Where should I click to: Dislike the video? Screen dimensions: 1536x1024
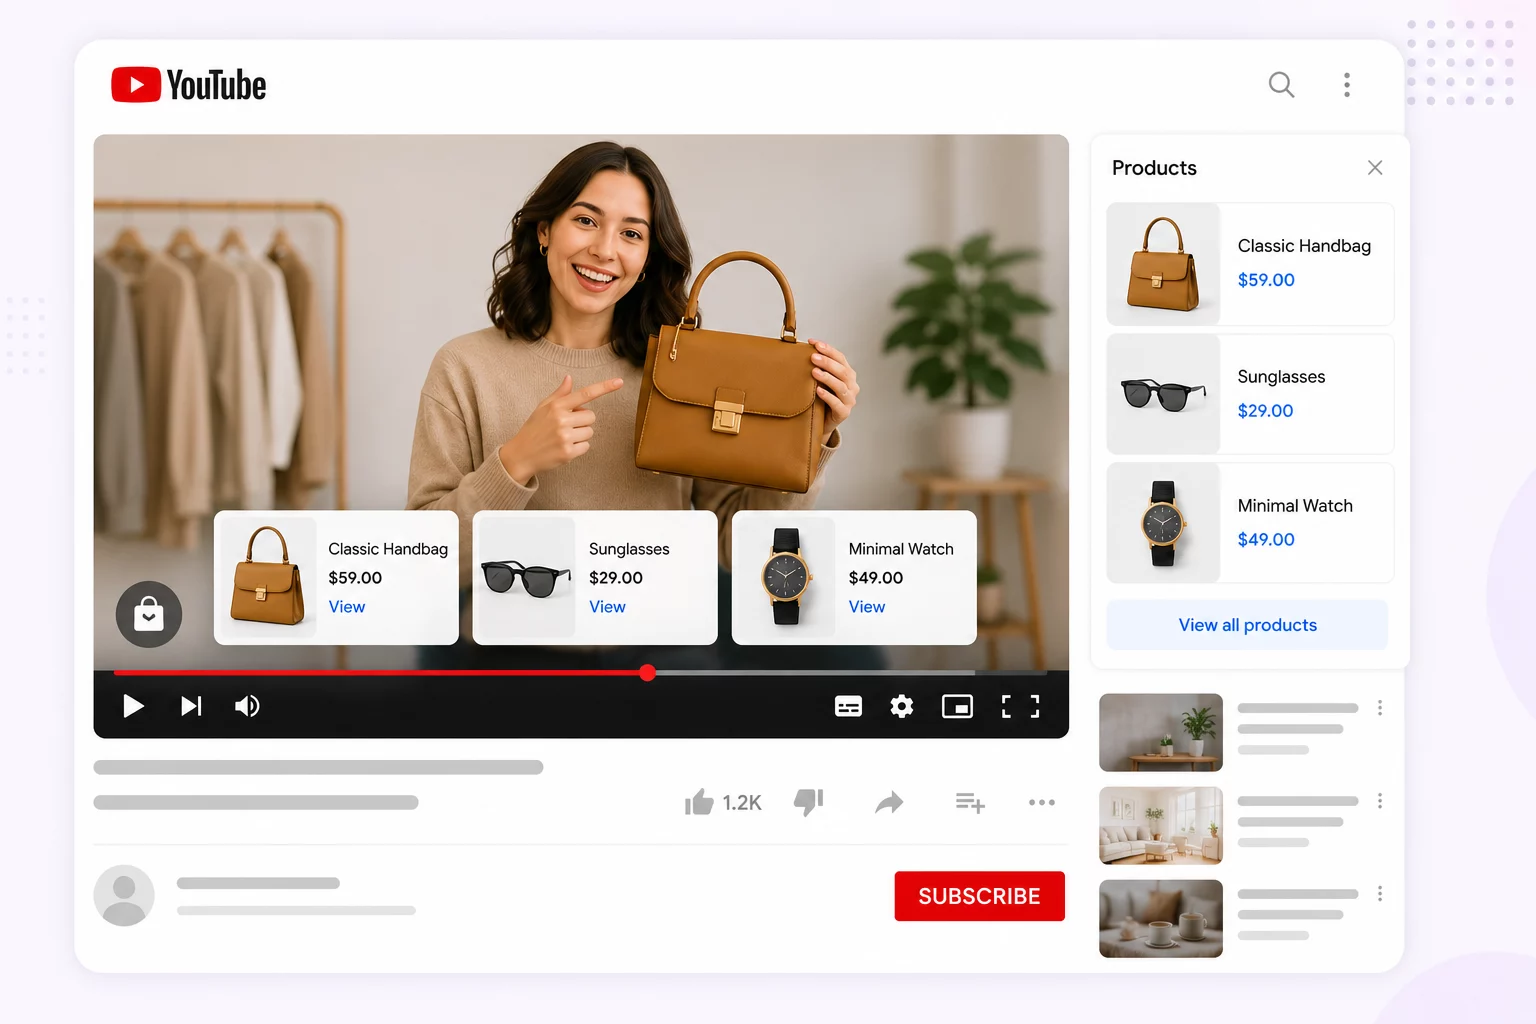point(808,802)
